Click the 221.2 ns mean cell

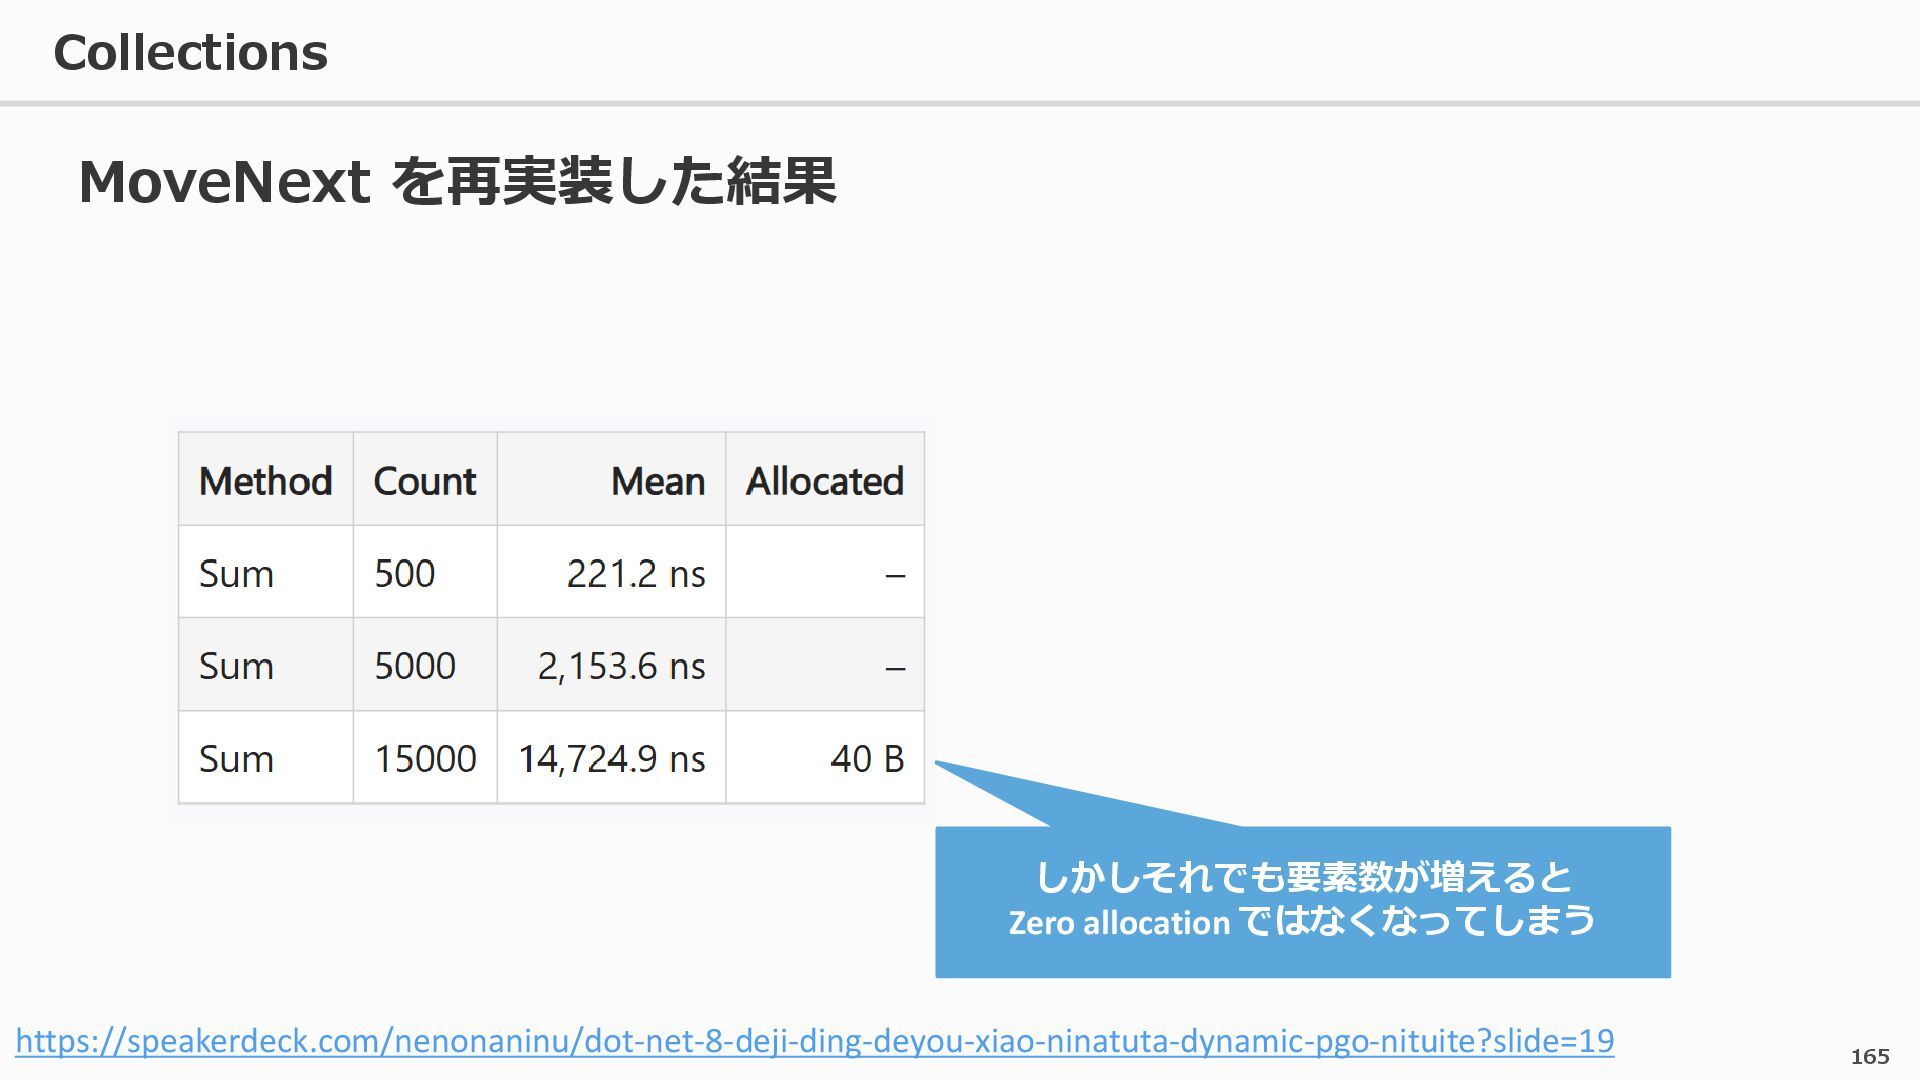tap(635, 574)
